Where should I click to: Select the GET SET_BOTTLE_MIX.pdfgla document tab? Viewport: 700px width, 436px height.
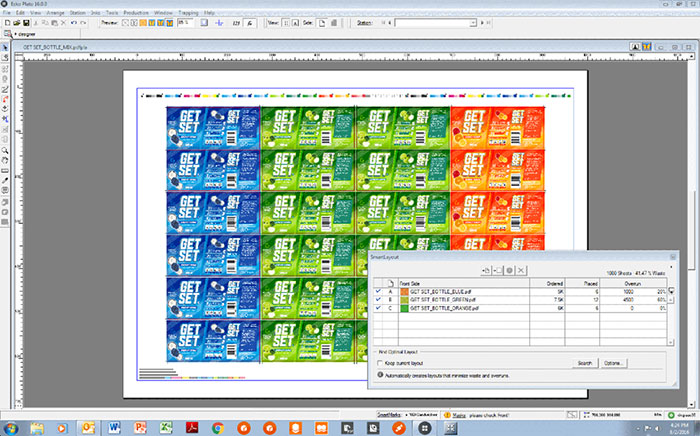[x=55, y=47]
